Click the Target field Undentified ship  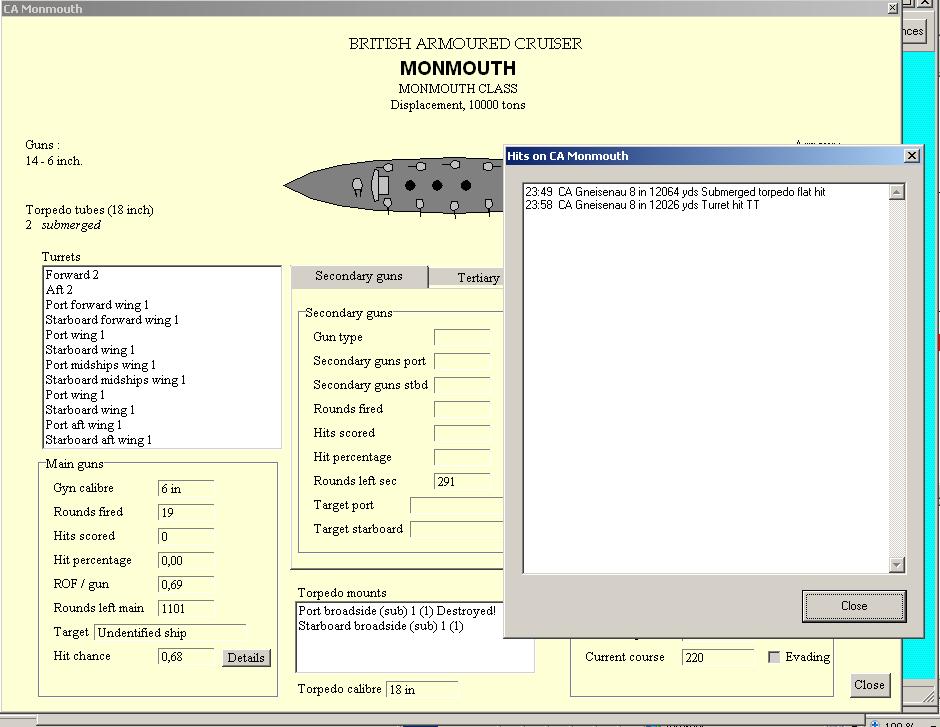click(x=170, y=633)
